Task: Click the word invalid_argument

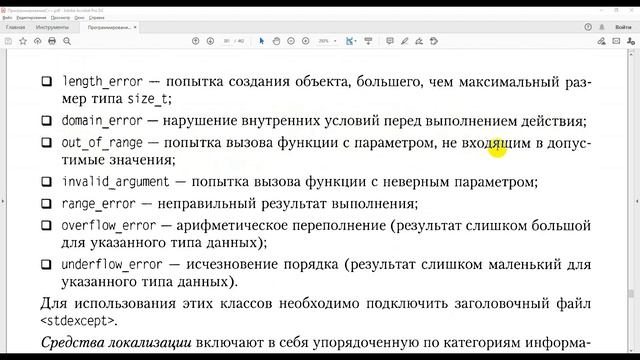Action: [x=116, y=182]
